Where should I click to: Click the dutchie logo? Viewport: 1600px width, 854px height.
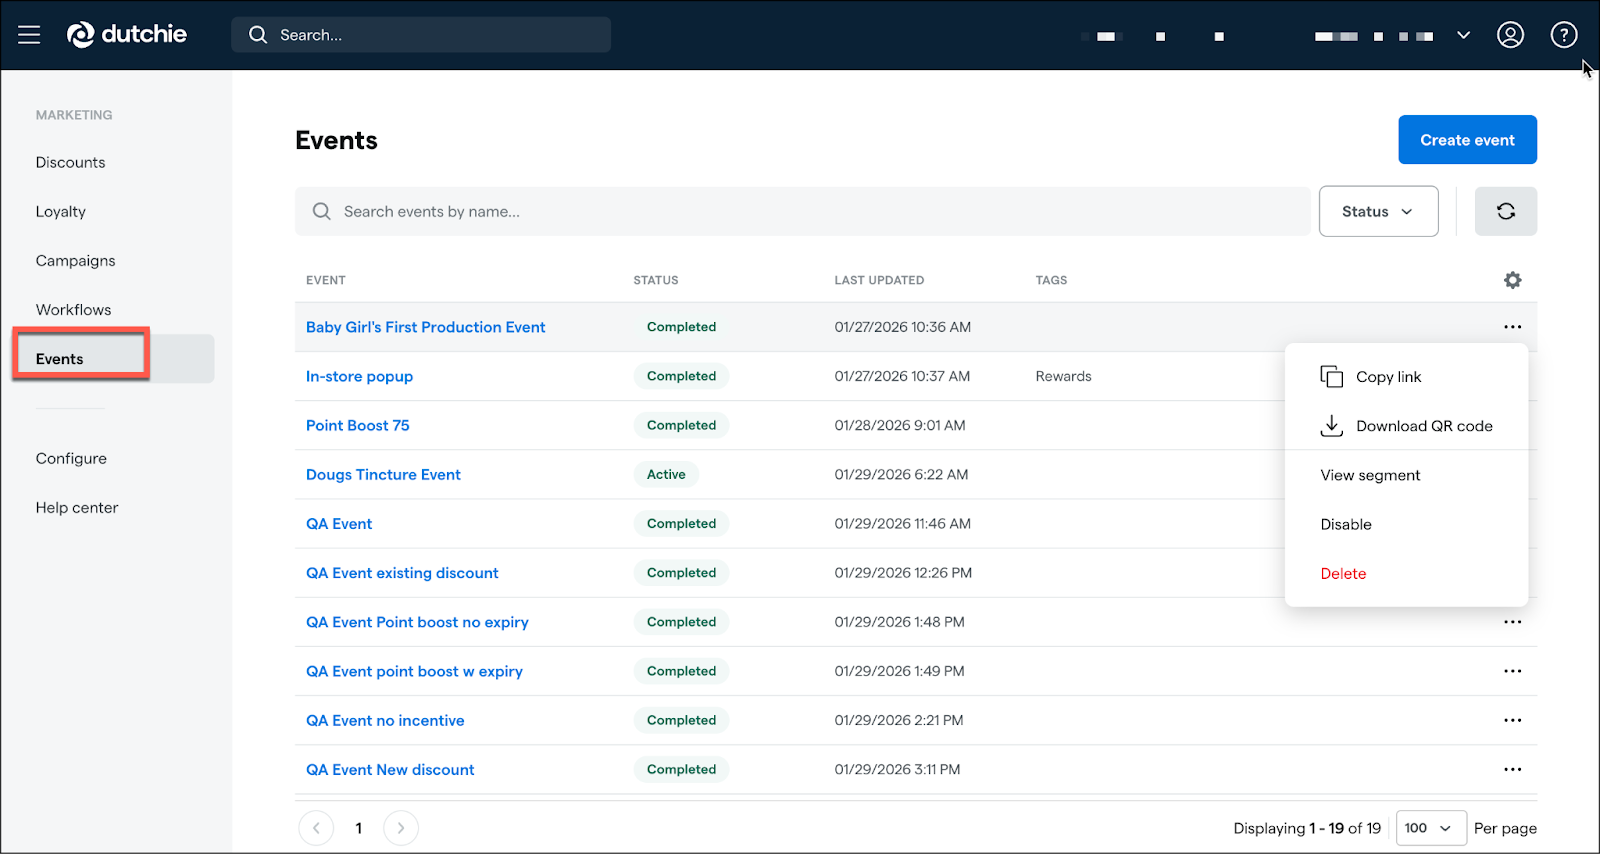click(x=127, y=35)
